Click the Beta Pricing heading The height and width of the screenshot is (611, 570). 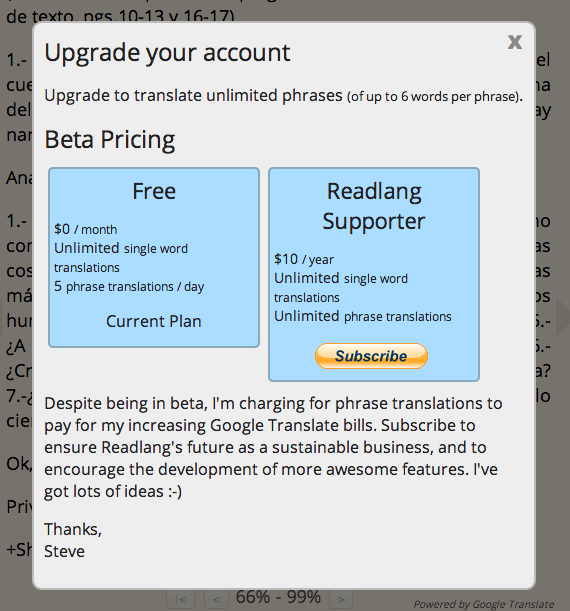coord(110,140)
